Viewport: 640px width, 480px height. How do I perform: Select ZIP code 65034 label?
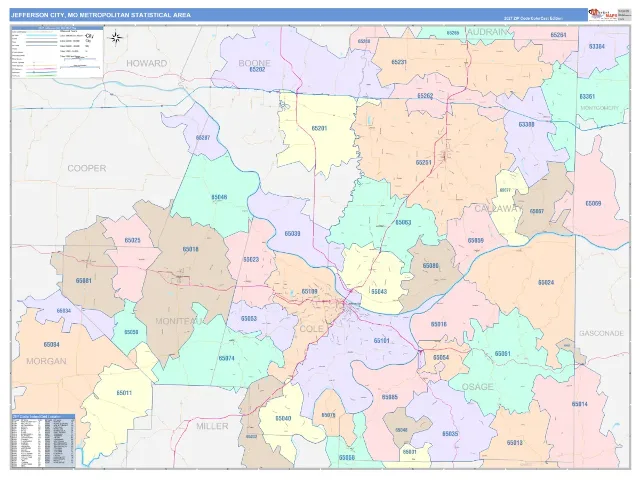pyautogui.click(x=64, y=311)
